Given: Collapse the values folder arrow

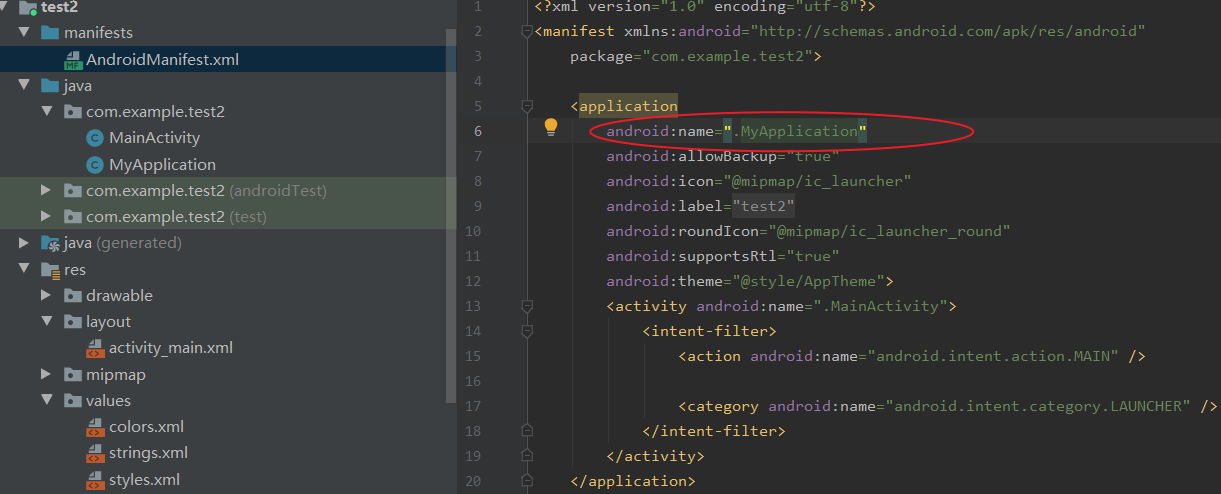Looking at the screenshot, I should pos(46,400).
